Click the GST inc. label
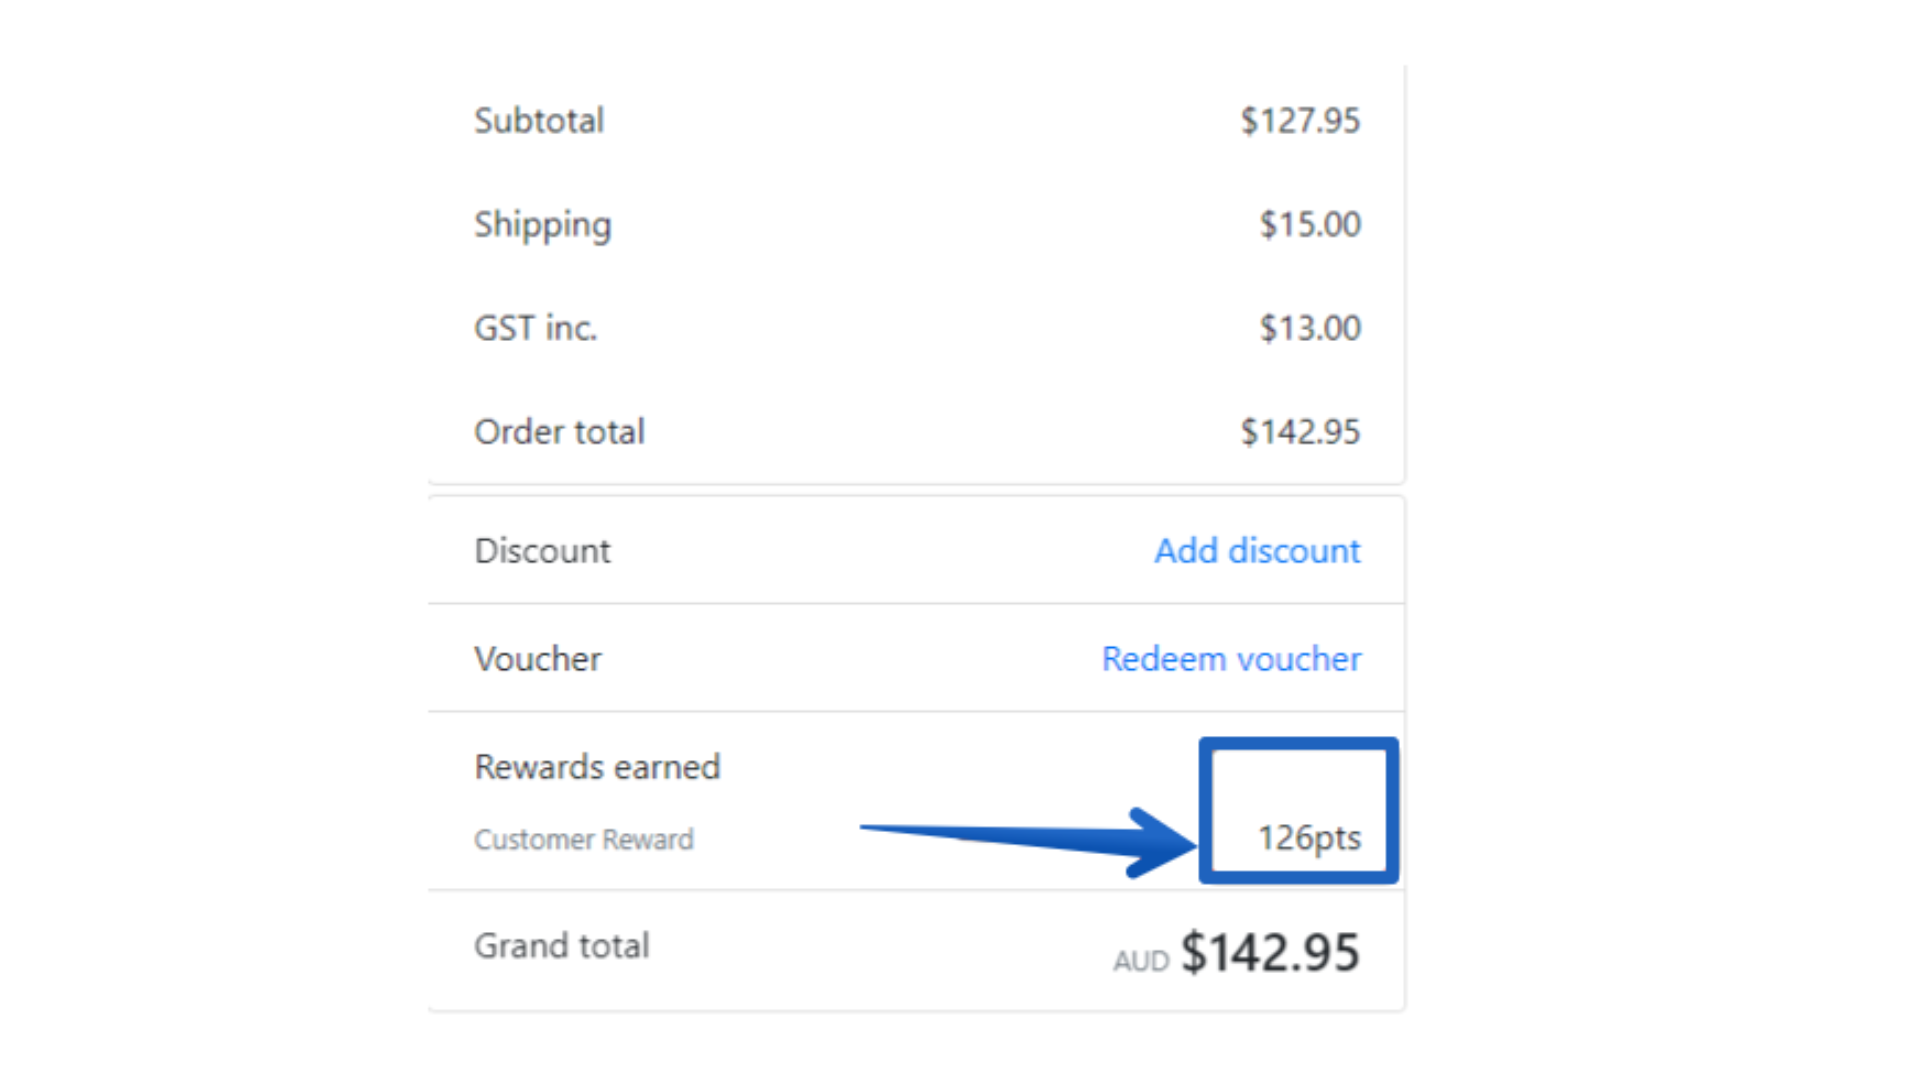Screen dimensions: 1920x1080 click(535, 328)
